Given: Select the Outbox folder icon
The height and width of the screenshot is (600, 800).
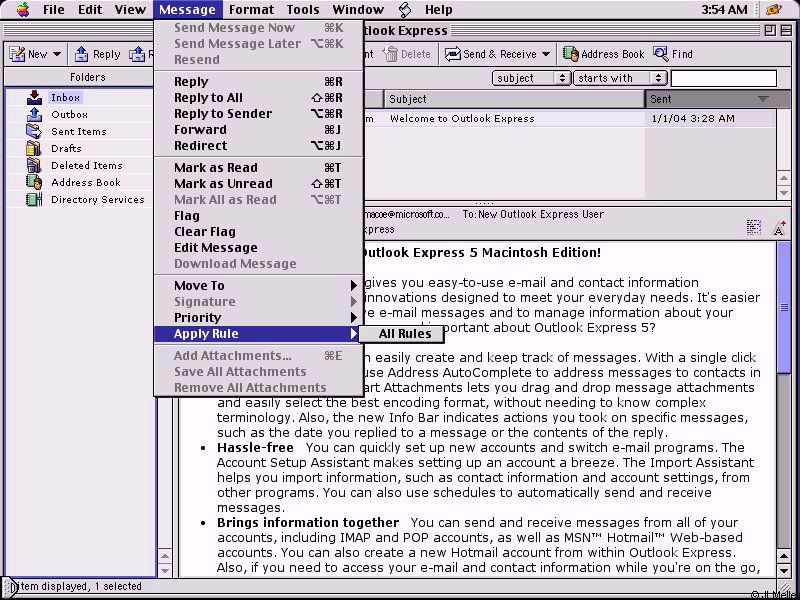Looking at the screenshot, I should [x=34, y=114].
